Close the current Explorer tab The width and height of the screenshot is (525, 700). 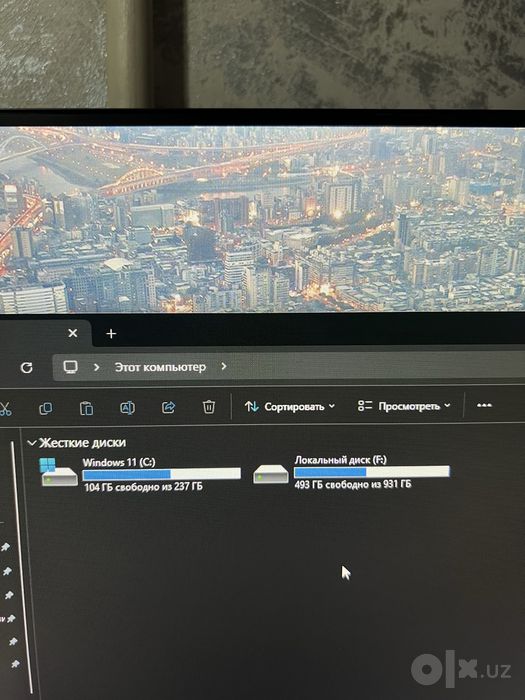pos(73,333)
